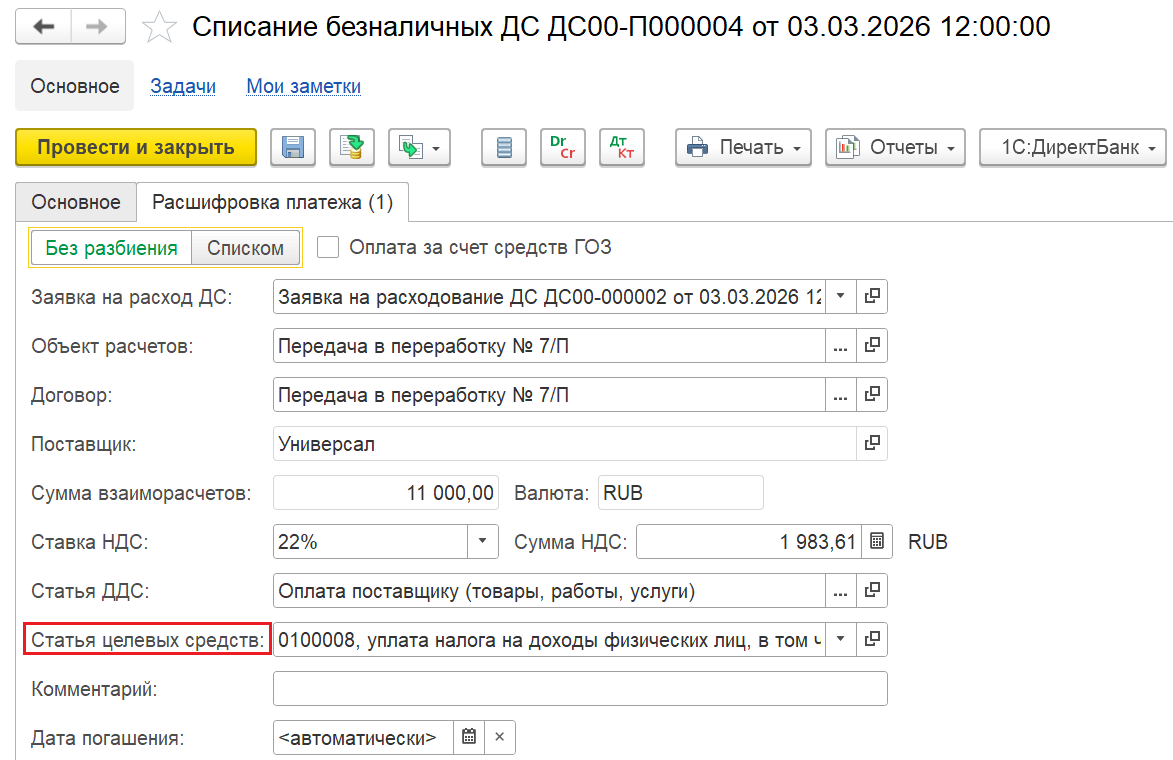The width and height of the screenshot is (1173, 760).
Task: Click the Комментарий input field
Action: click(581, 689)
